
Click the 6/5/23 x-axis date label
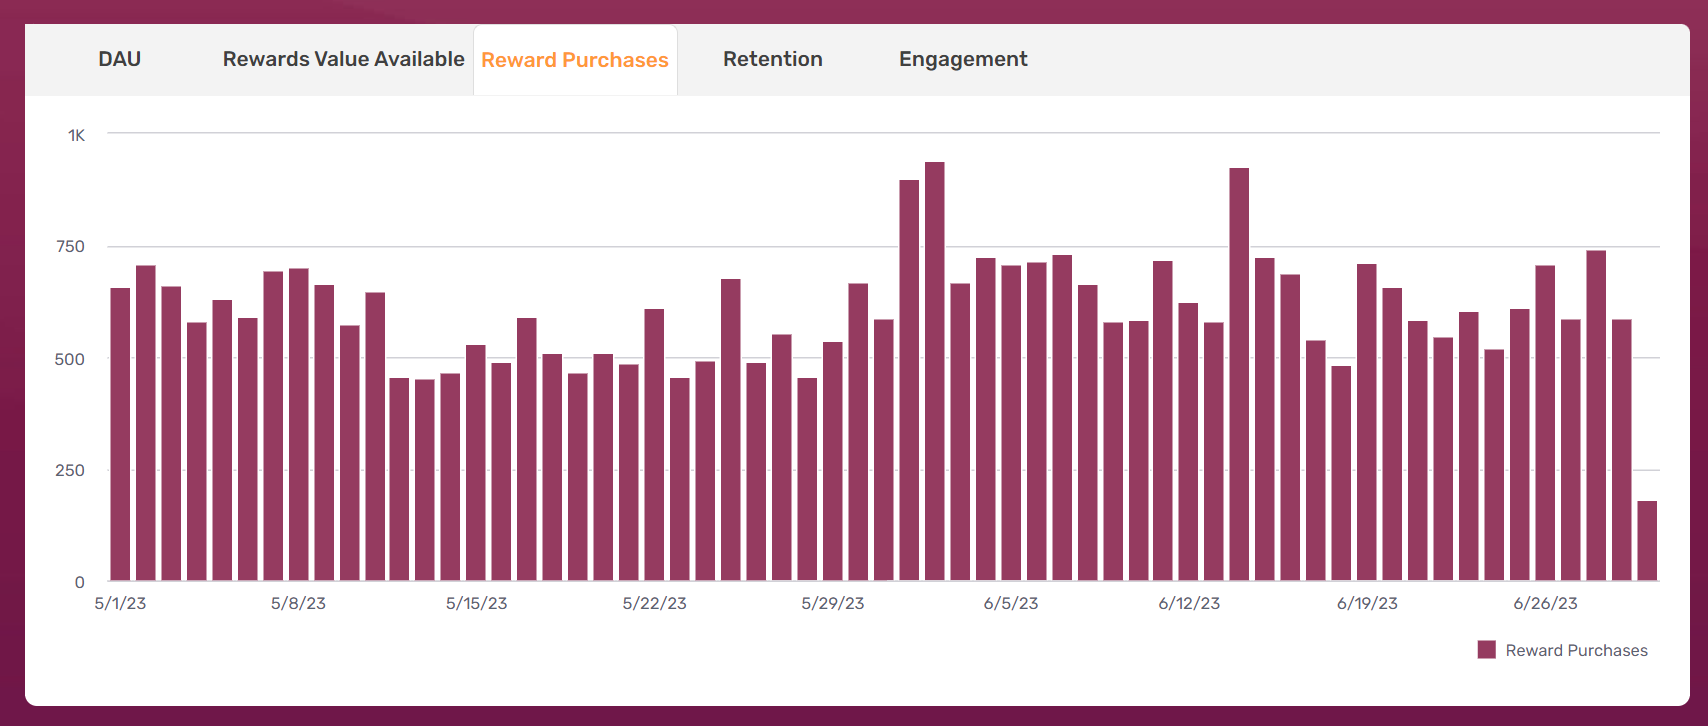[1010, 603]
